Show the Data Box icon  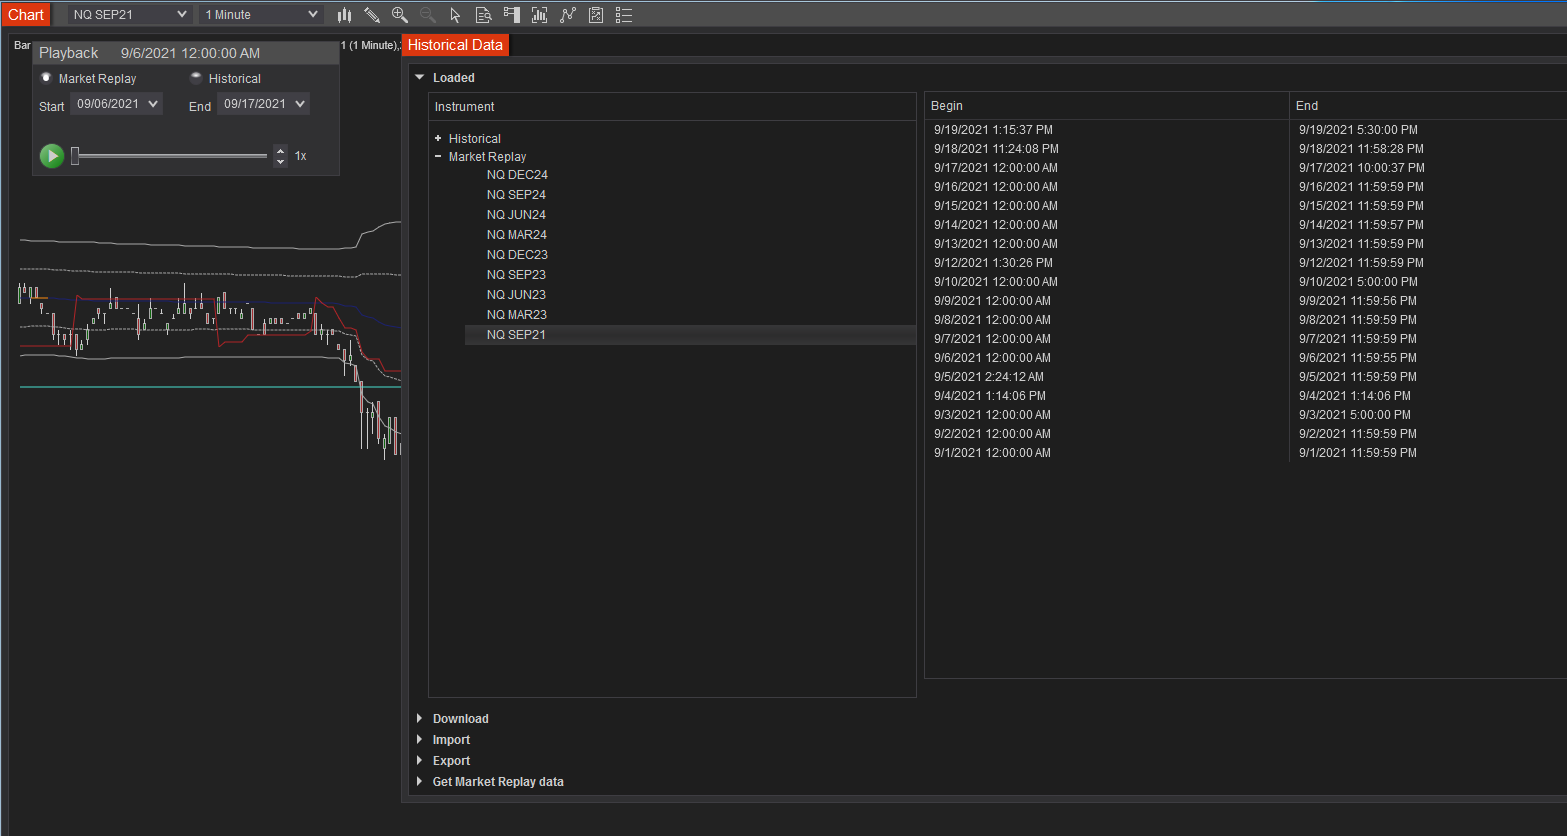click(484, 15)
